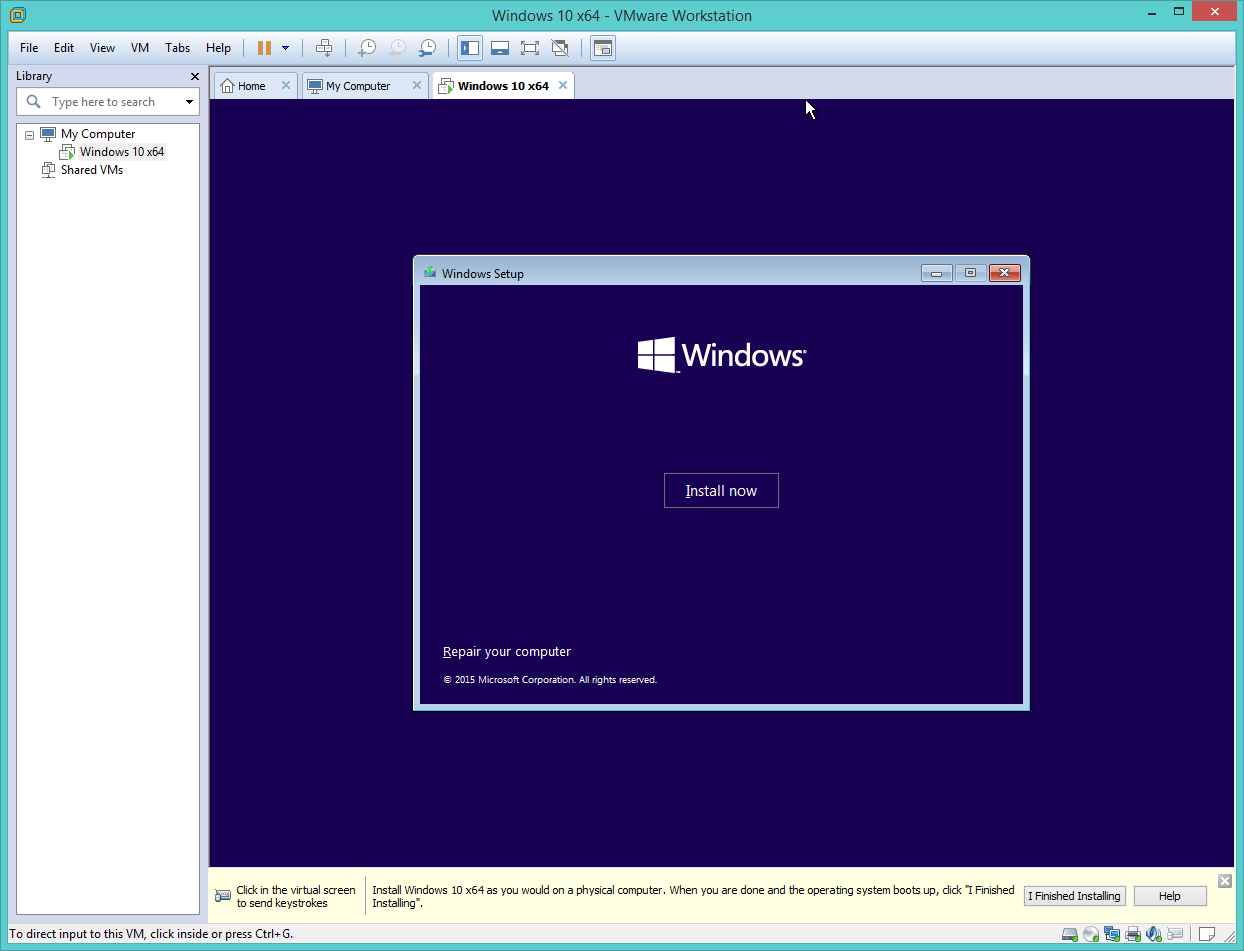Close the Library panel

click(195, 77)
